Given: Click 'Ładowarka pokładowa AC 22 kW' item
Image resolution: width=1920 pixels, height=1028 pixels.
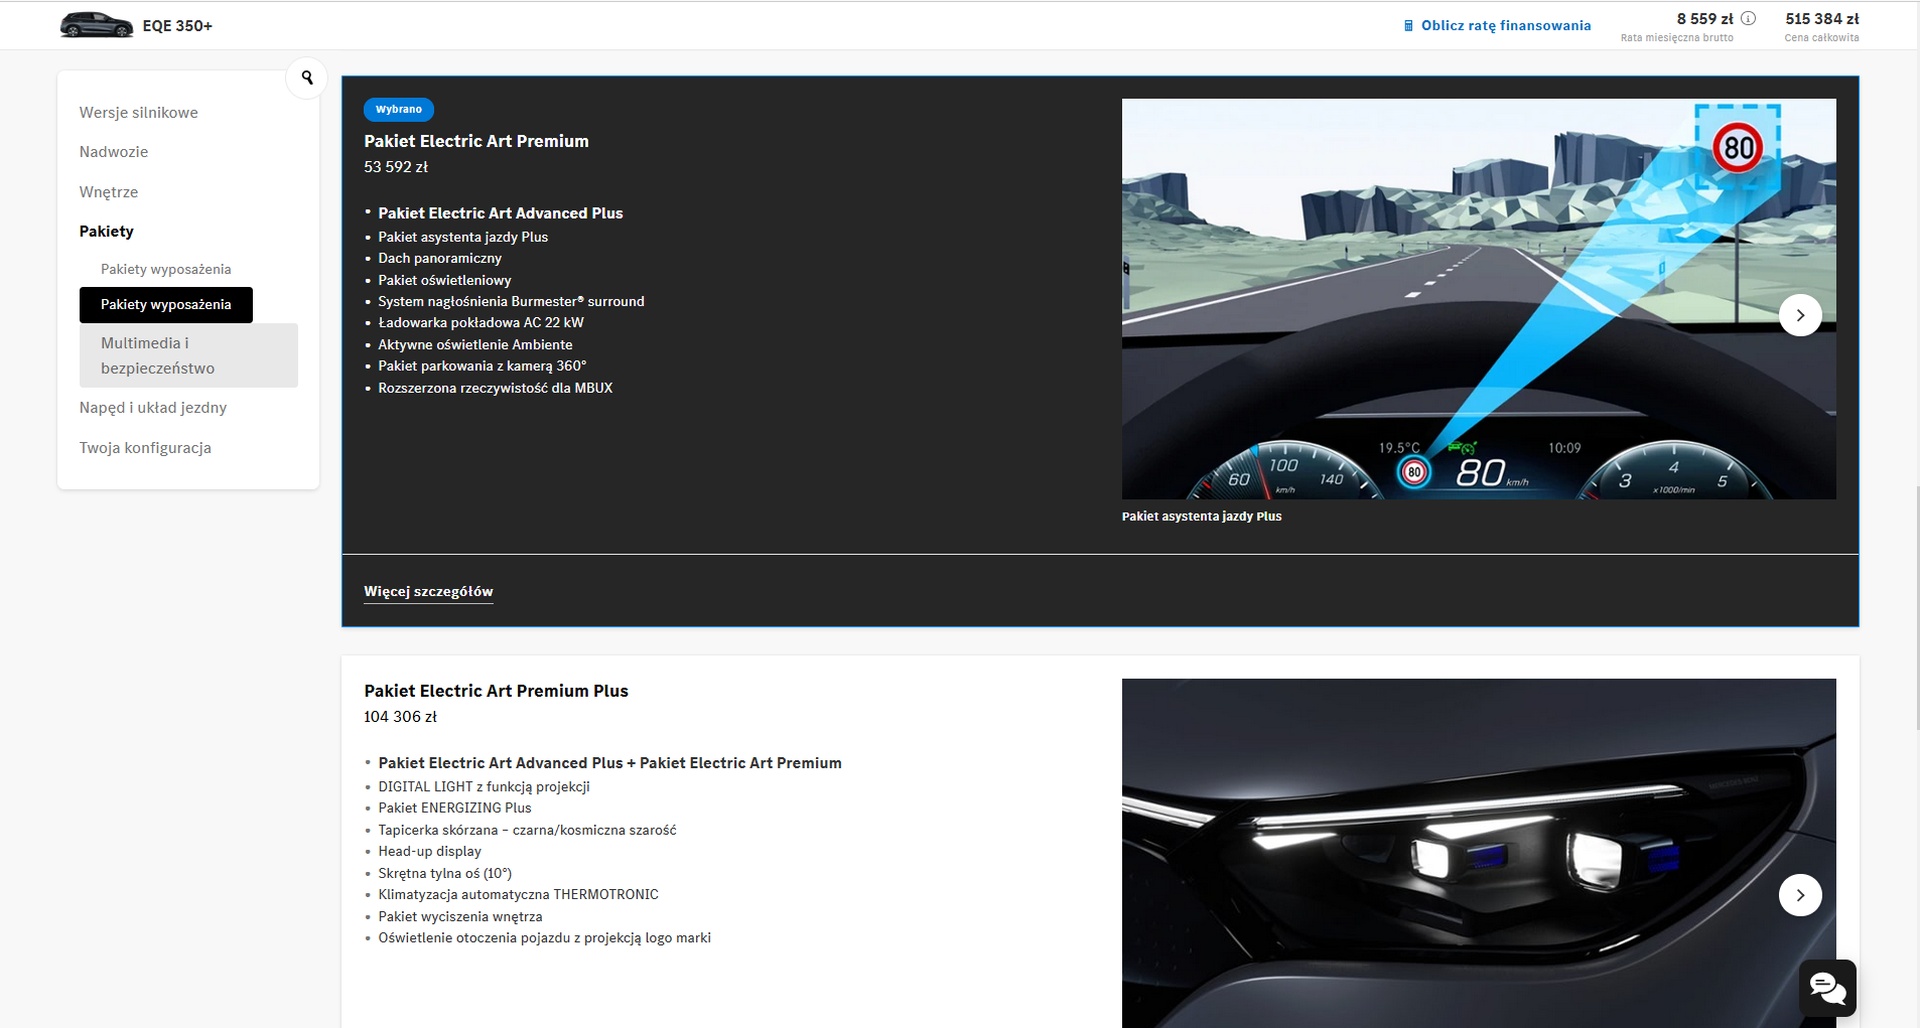Looking at the screenshot, I should coord(481,323).
